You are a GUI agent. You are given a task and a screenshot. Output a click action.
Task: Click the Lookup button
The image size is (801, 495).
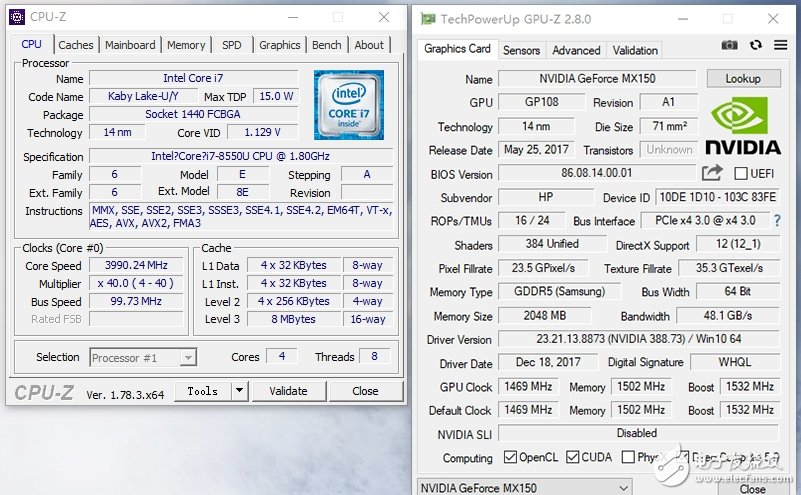[x=743, y=79]
